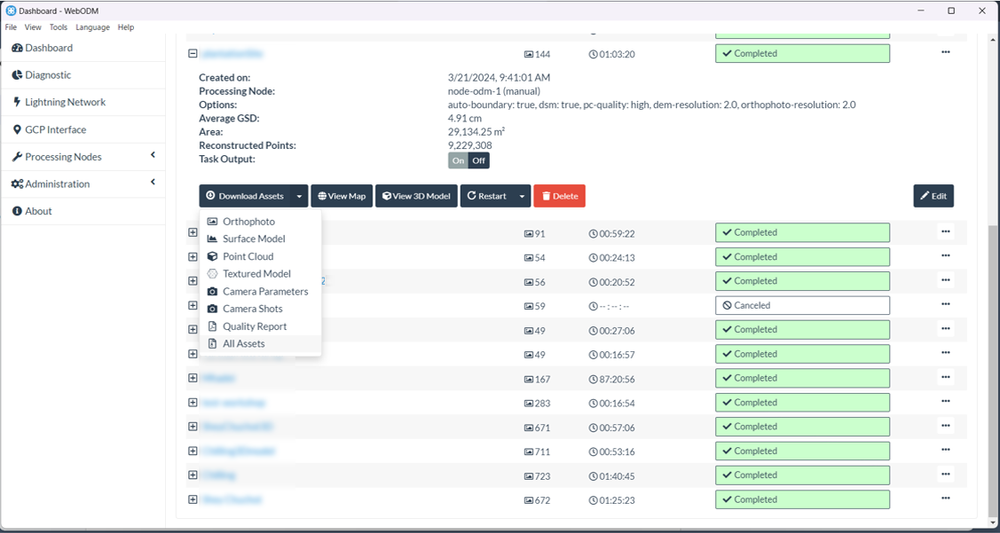Expand the Processing Nodes sidebar entry
The image size is (1000, 533).
[x=83, y=157]
